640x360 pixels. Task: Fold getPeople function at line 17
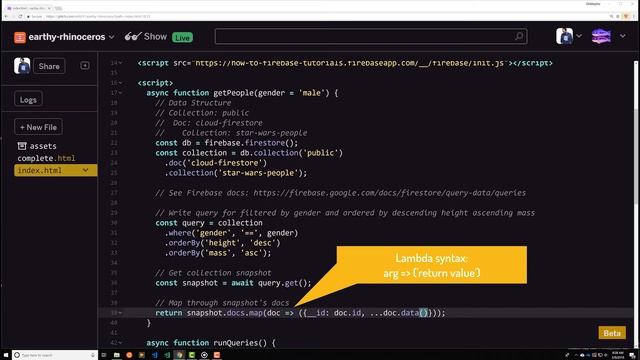[120, 93]
